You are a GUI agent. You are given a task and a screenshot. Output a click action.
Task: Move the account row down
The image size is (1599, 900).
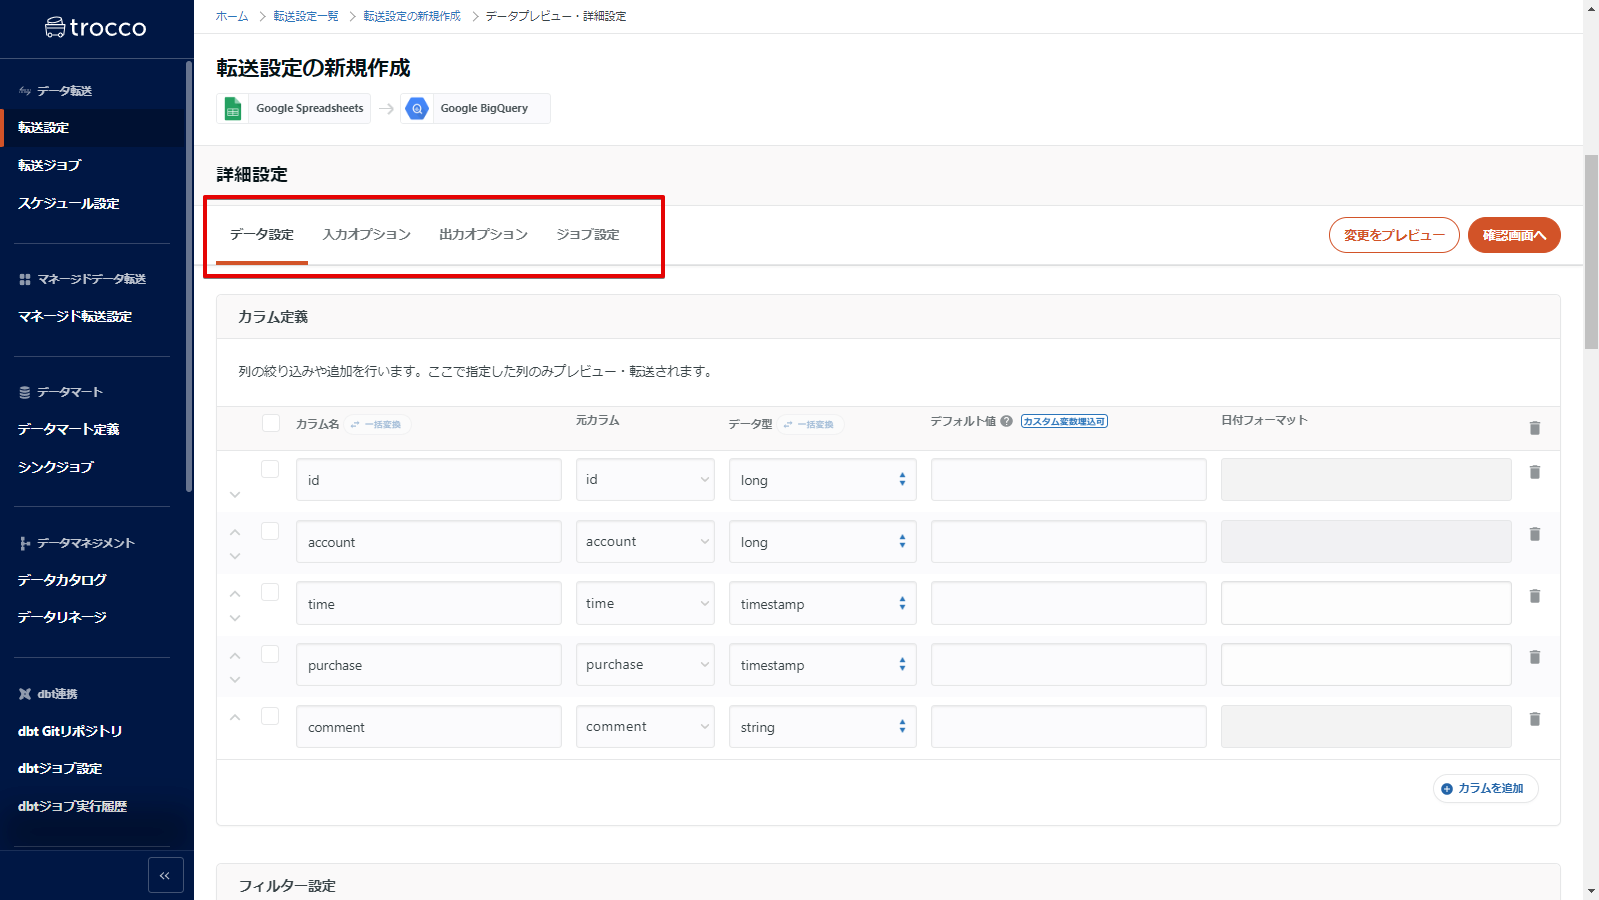[x=235, y=556]
